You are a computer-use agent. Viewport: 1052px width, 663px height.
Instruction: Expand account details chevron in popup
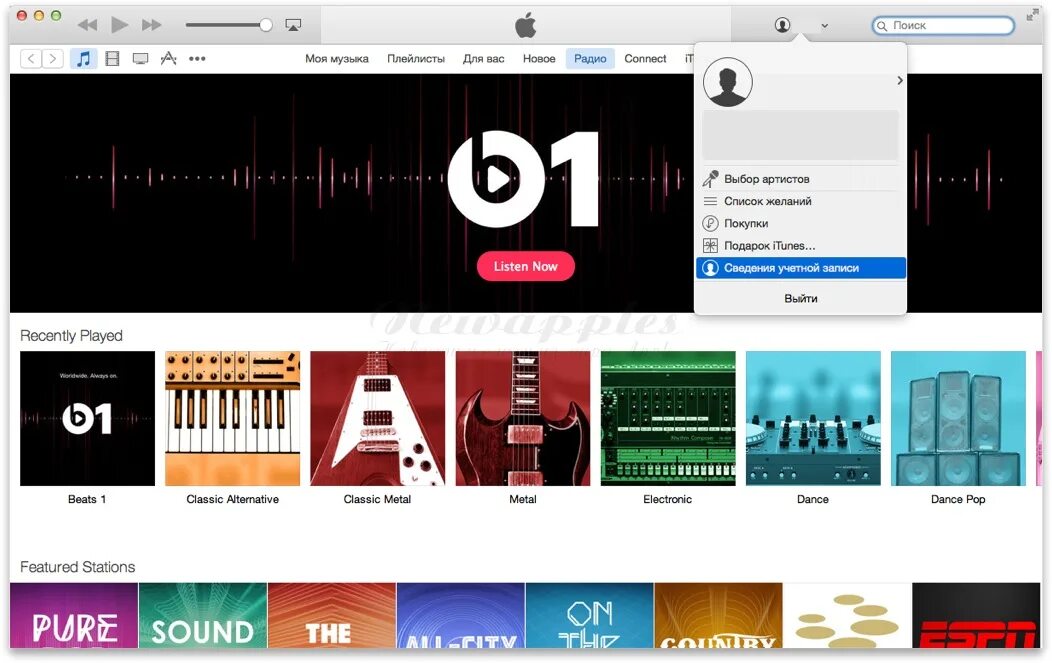pos(900,81)
